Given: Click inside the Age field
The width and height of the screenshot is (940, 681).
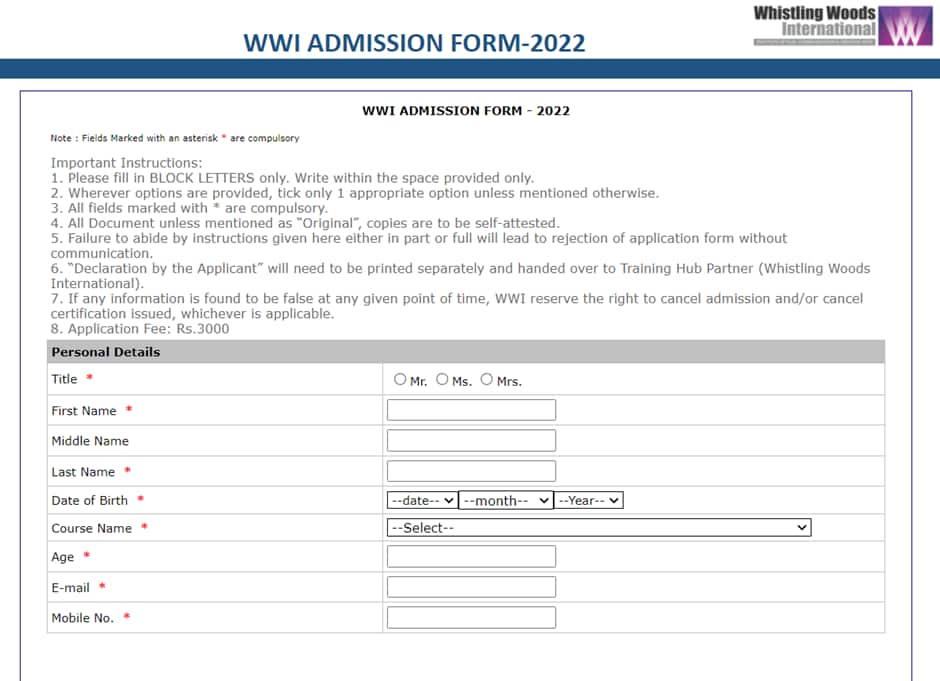Looking at the screenshot, I should [470, 556].
